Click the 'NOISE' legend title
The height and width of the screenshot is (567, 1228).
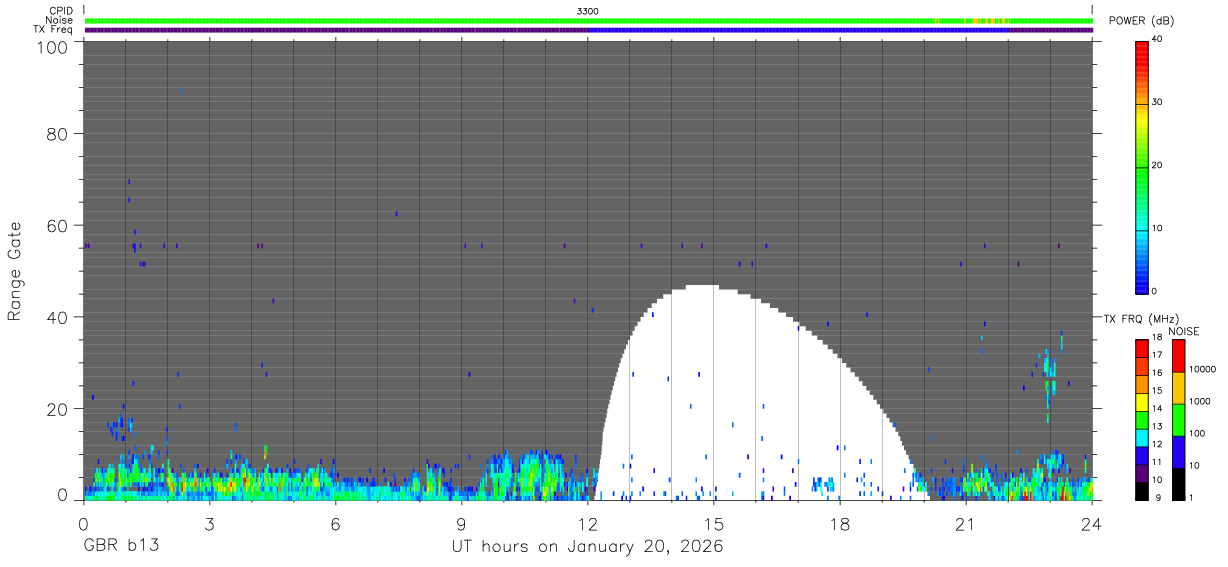click(x=1183, y=331)
